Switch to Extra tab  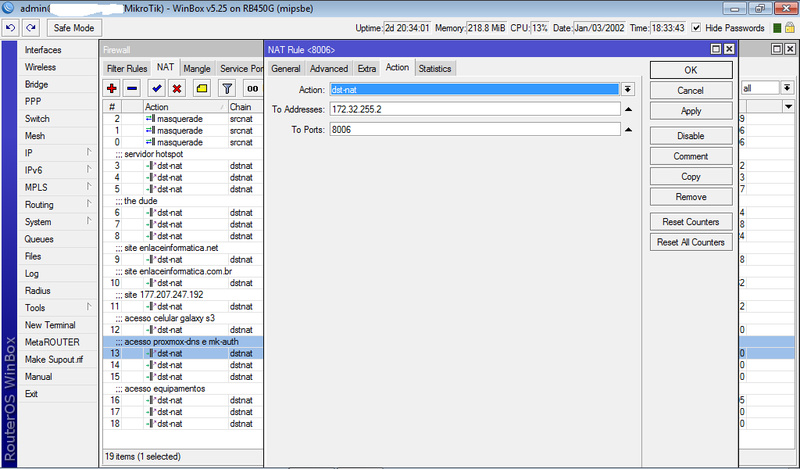pos(366,68)
